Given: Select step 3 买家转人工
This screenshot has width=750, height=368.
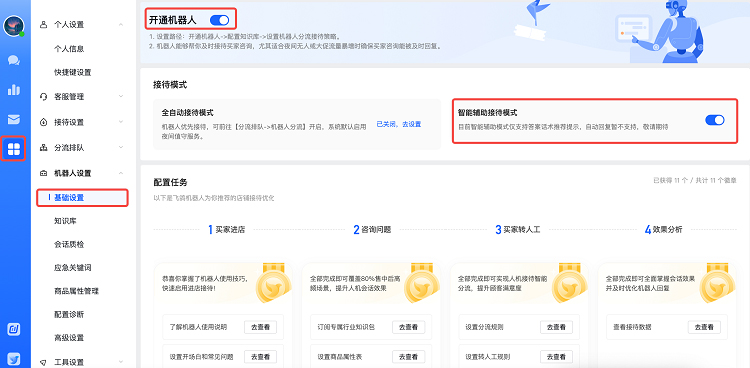Looking at the screenshot, I should coord(518,230).
